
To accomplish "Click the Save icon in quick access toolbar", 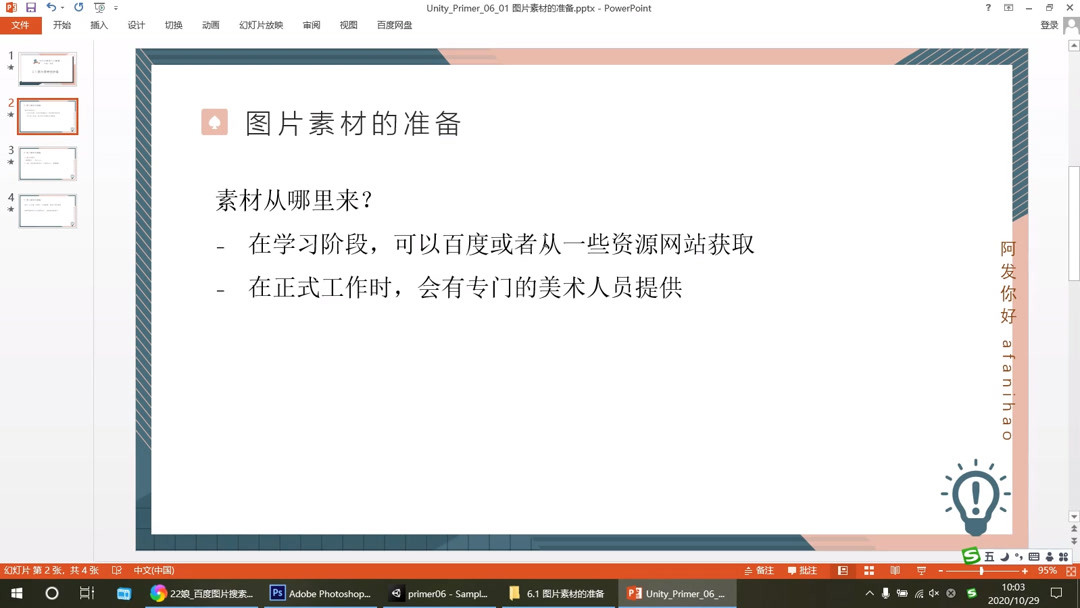I will coord(31,7).
